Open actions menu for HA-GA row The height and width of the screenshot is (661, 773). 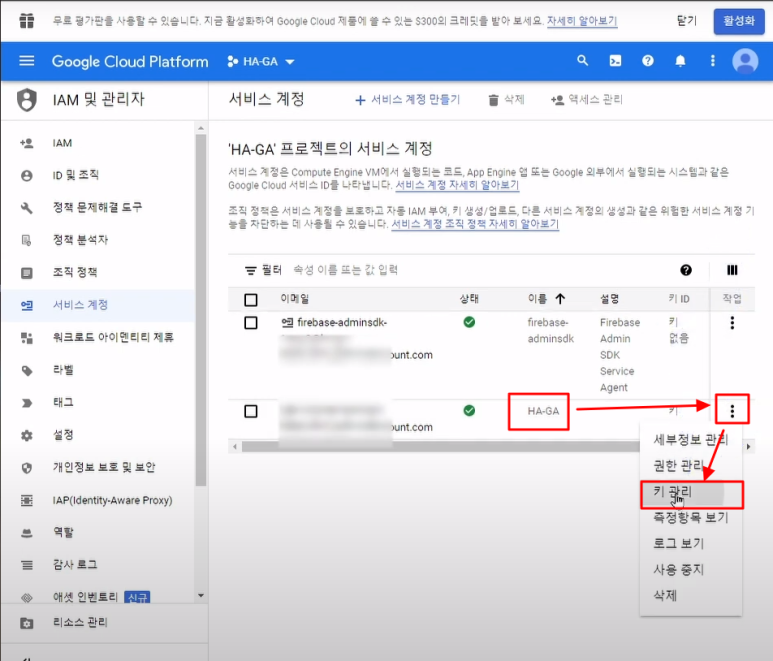pos(732,411)
